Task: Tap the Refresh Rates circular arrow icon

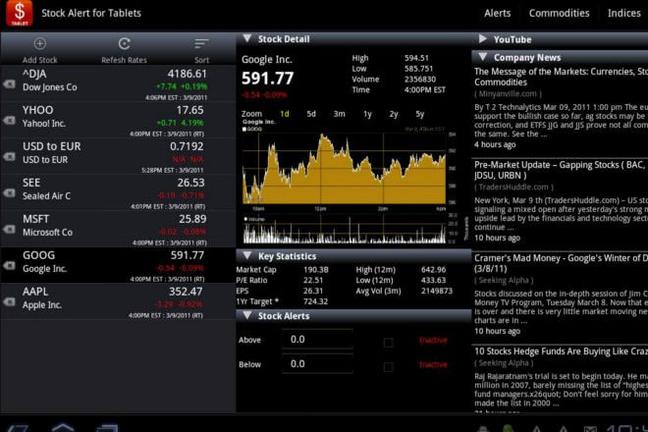Action: pos(124,43)
